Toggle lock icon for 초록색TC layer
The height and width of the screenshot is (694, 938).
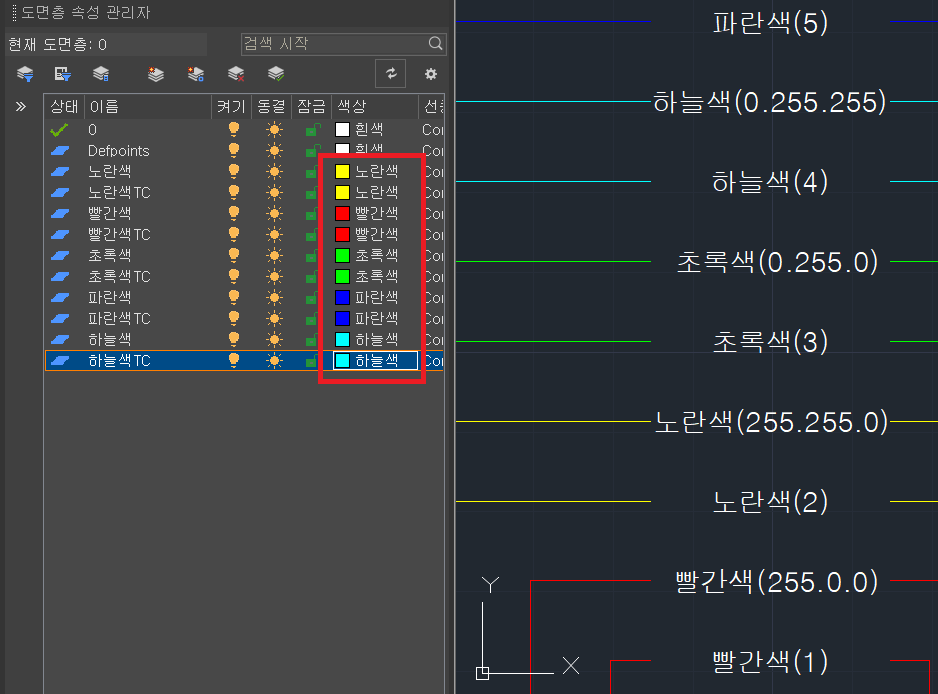pos(311,276)
